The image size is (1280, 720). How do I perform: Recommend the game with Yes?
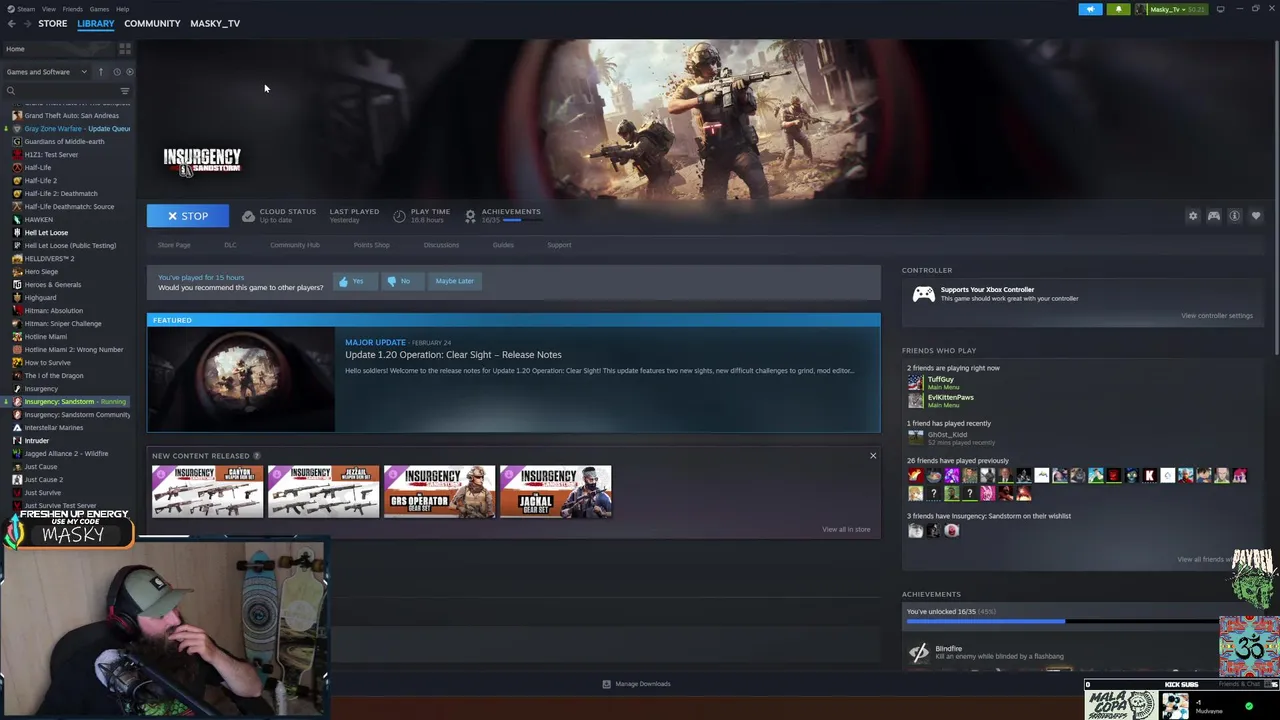(x=353, y=281)
